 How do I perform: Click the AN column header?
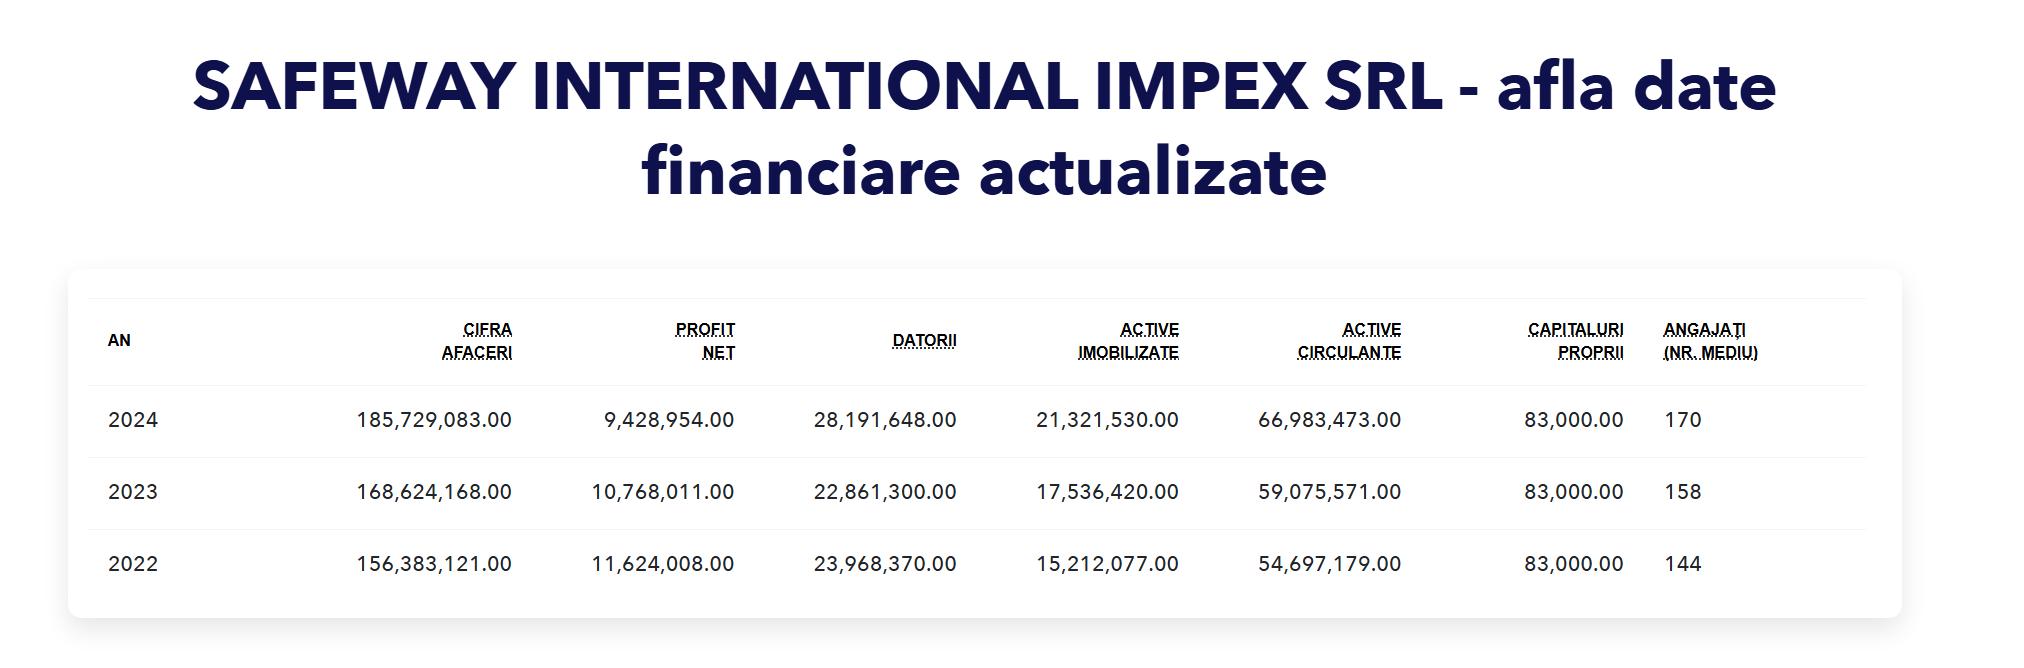coord(119,341)
